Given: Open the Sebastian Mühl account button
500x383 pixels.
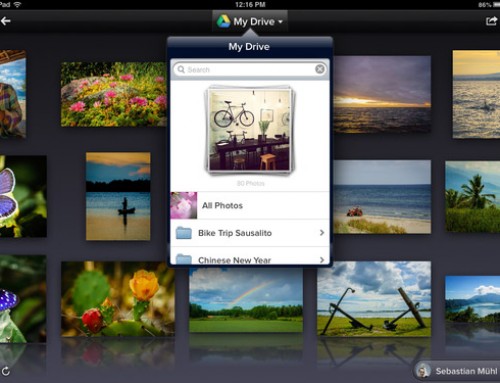Looking at the screenshot, I should [x=457, y=371].
